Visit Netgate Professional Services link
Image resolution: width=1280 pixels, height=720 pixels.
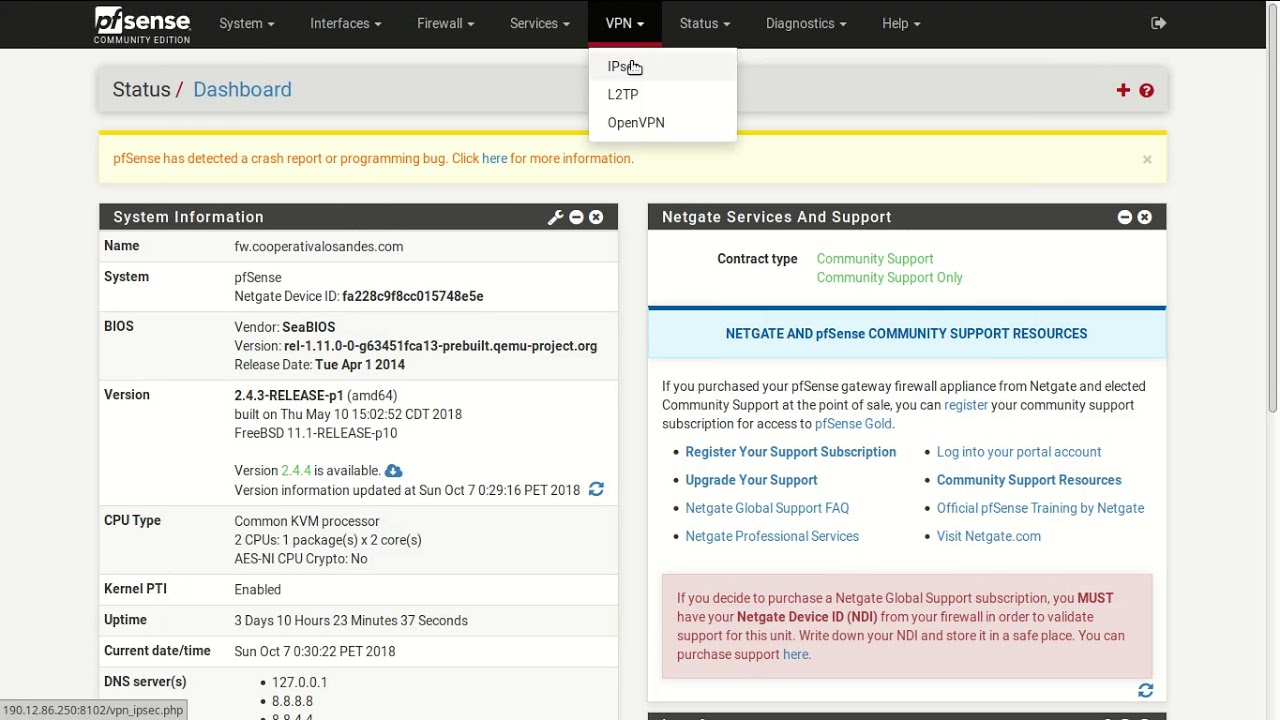772,536
